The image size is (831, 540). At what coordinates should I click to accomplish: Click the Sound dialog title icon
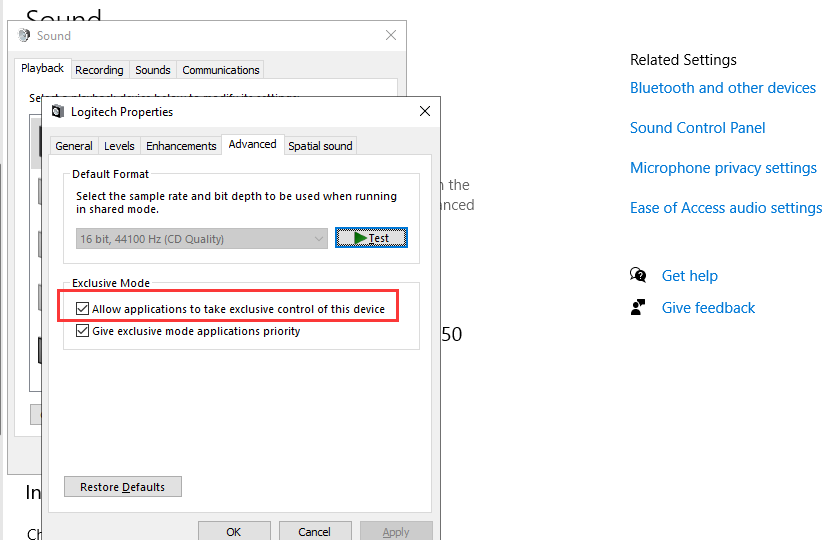point(24,36)
